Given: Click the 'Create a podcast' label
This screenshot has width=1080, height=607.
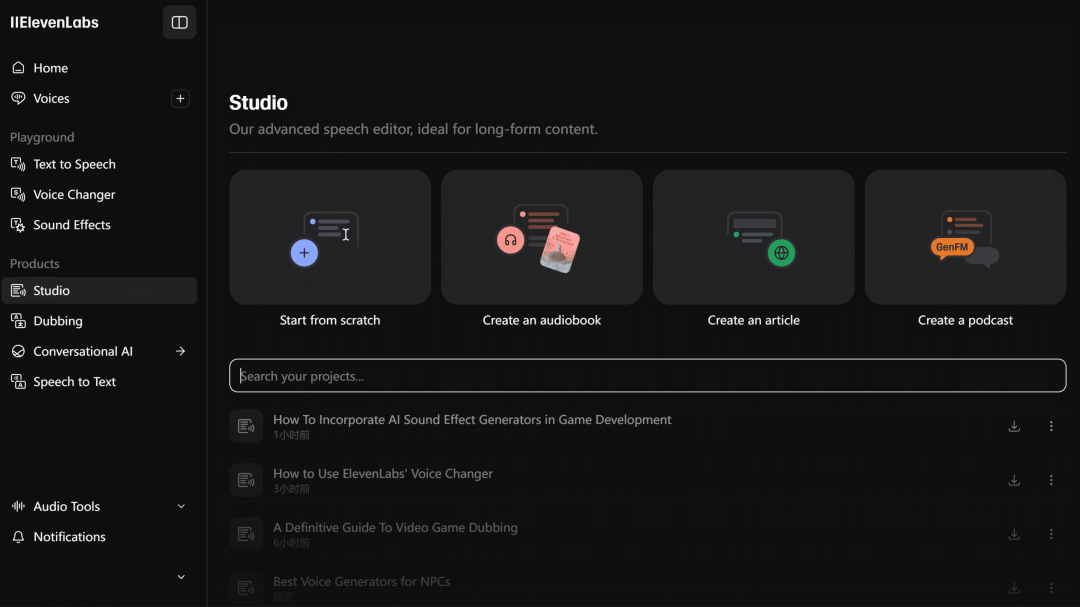Looking at the screenshot, I should [x=966, y=320].
